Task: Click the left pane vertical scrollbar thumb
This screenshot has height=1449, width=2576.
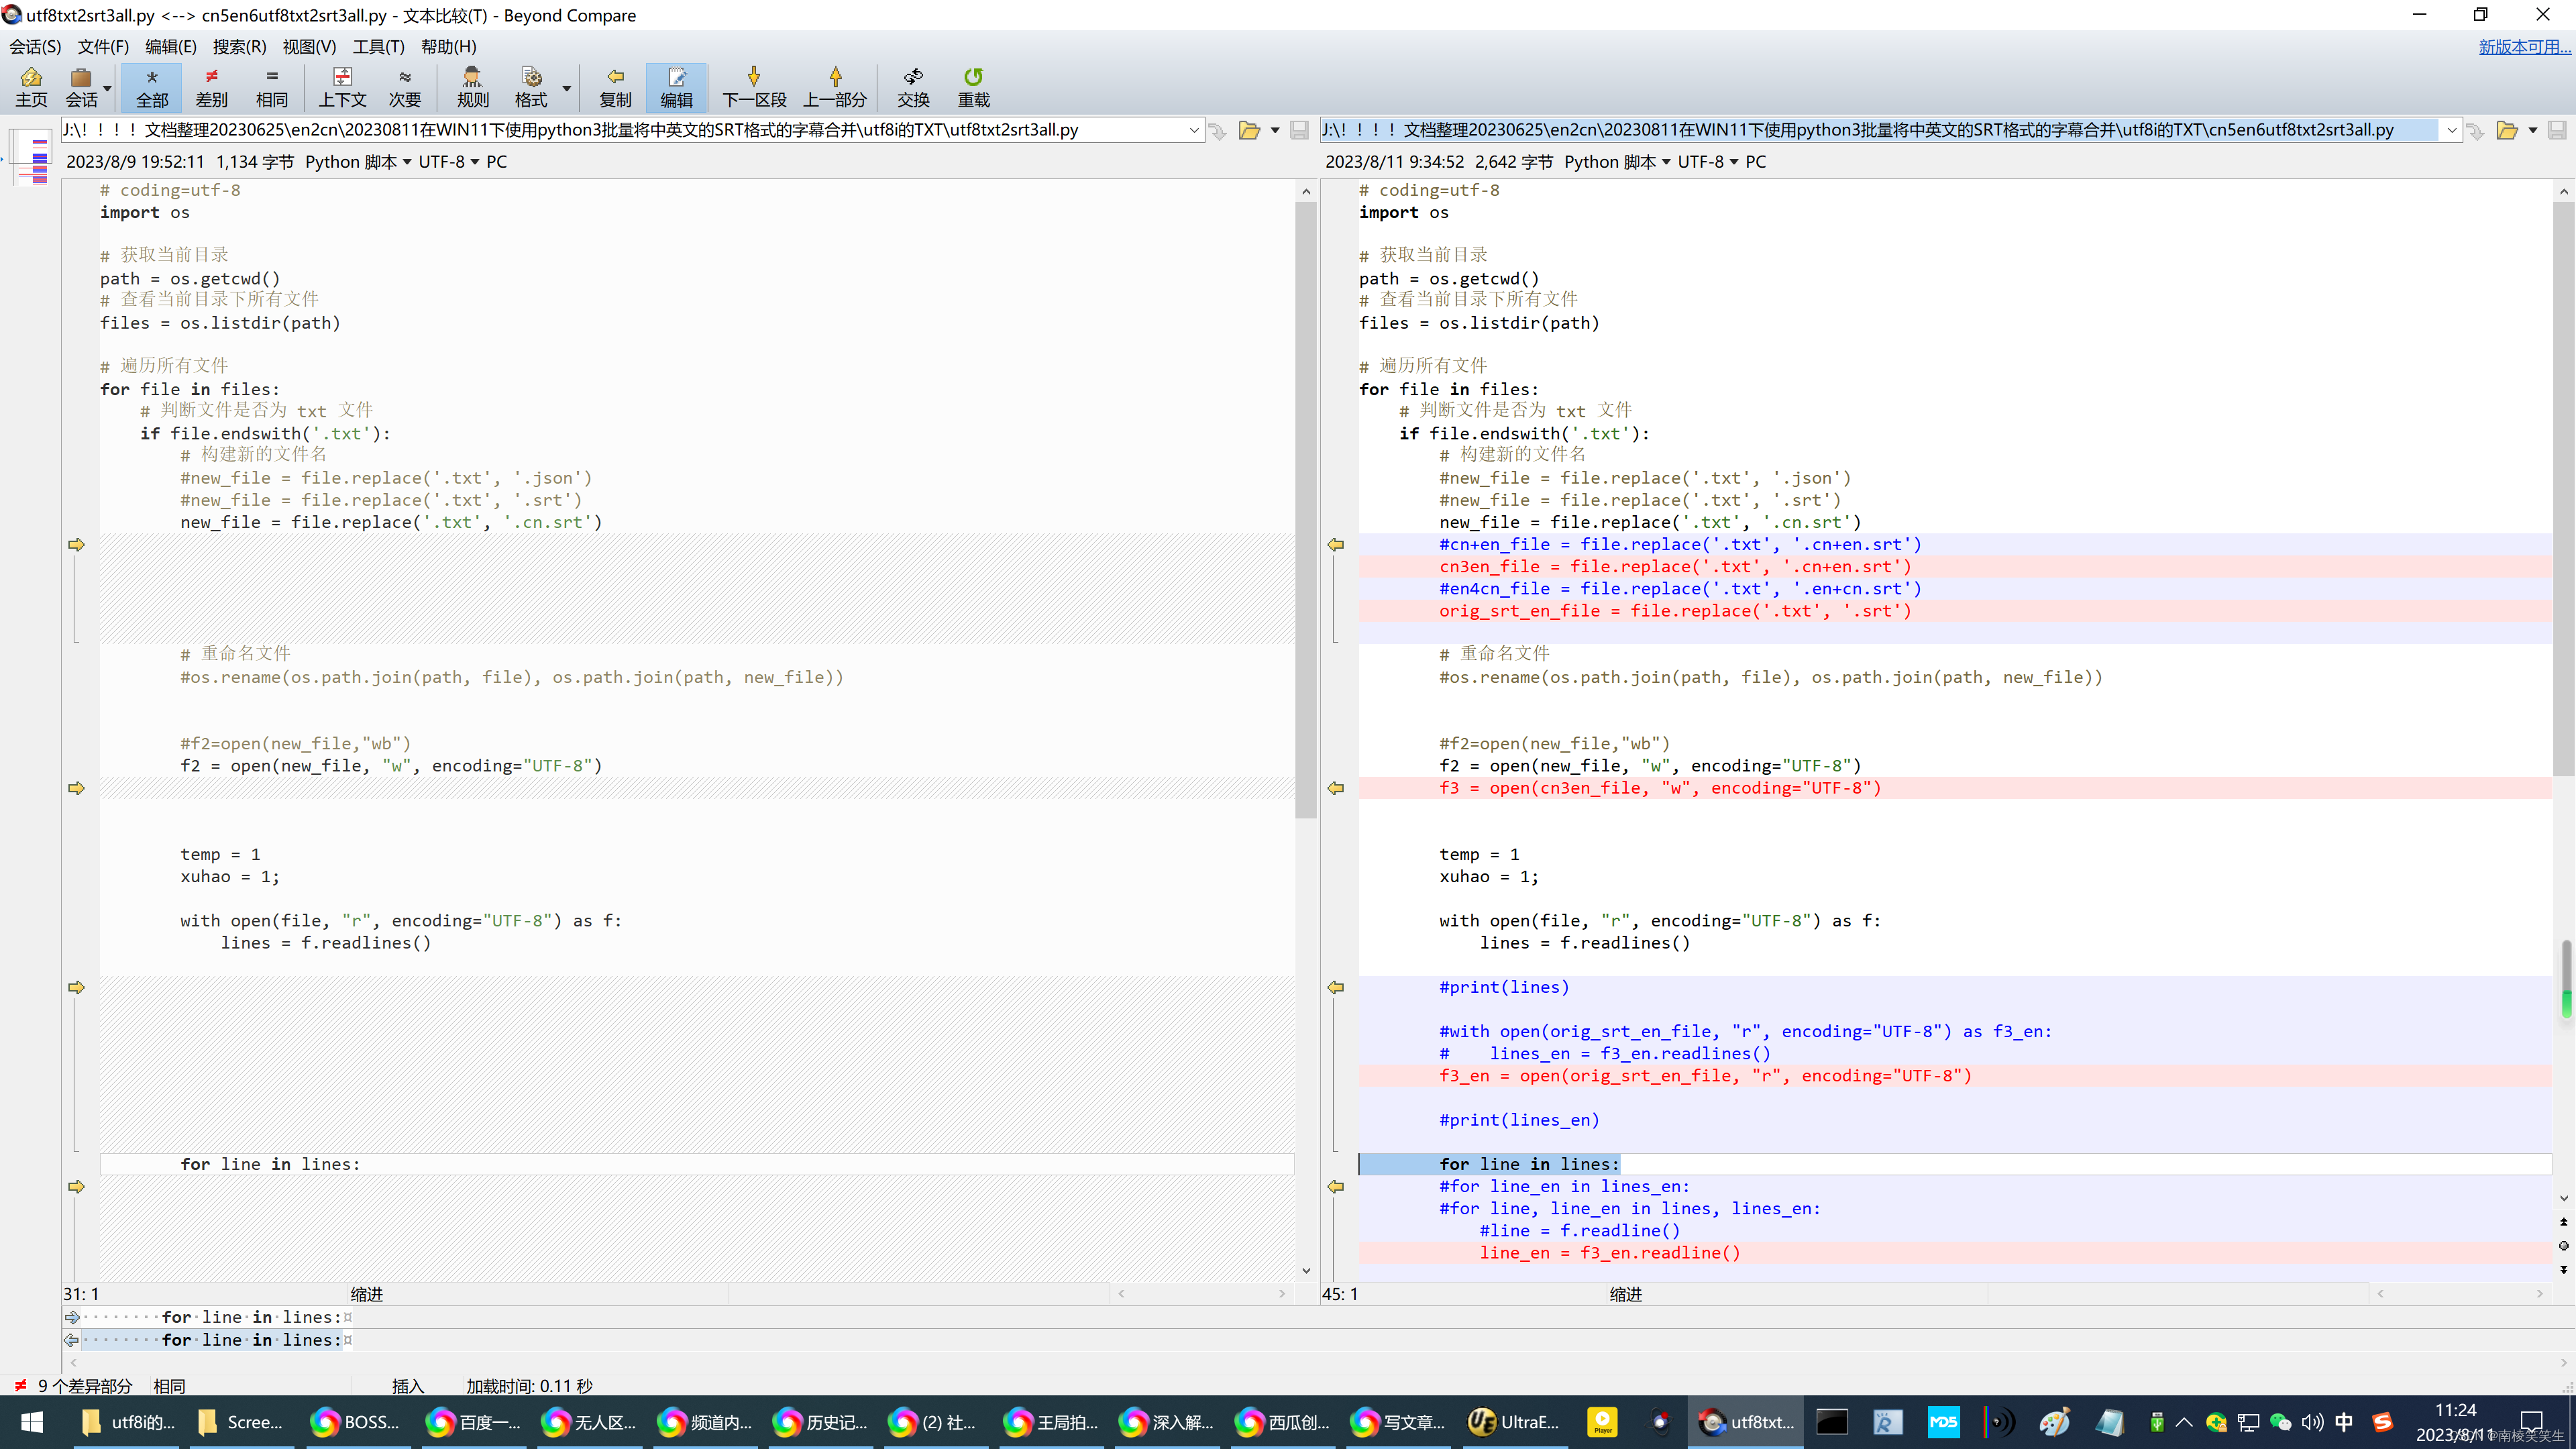Action: [x=1305, y=510]
